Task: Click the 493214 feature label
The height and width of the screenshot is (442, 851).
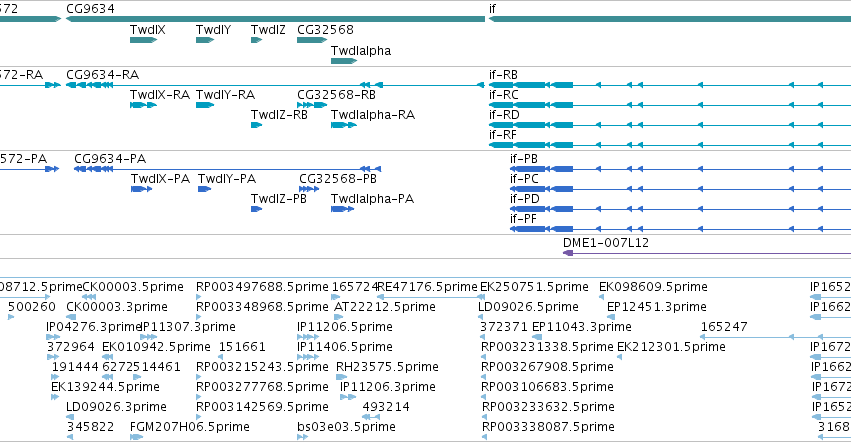Action: tap(386, 408)
